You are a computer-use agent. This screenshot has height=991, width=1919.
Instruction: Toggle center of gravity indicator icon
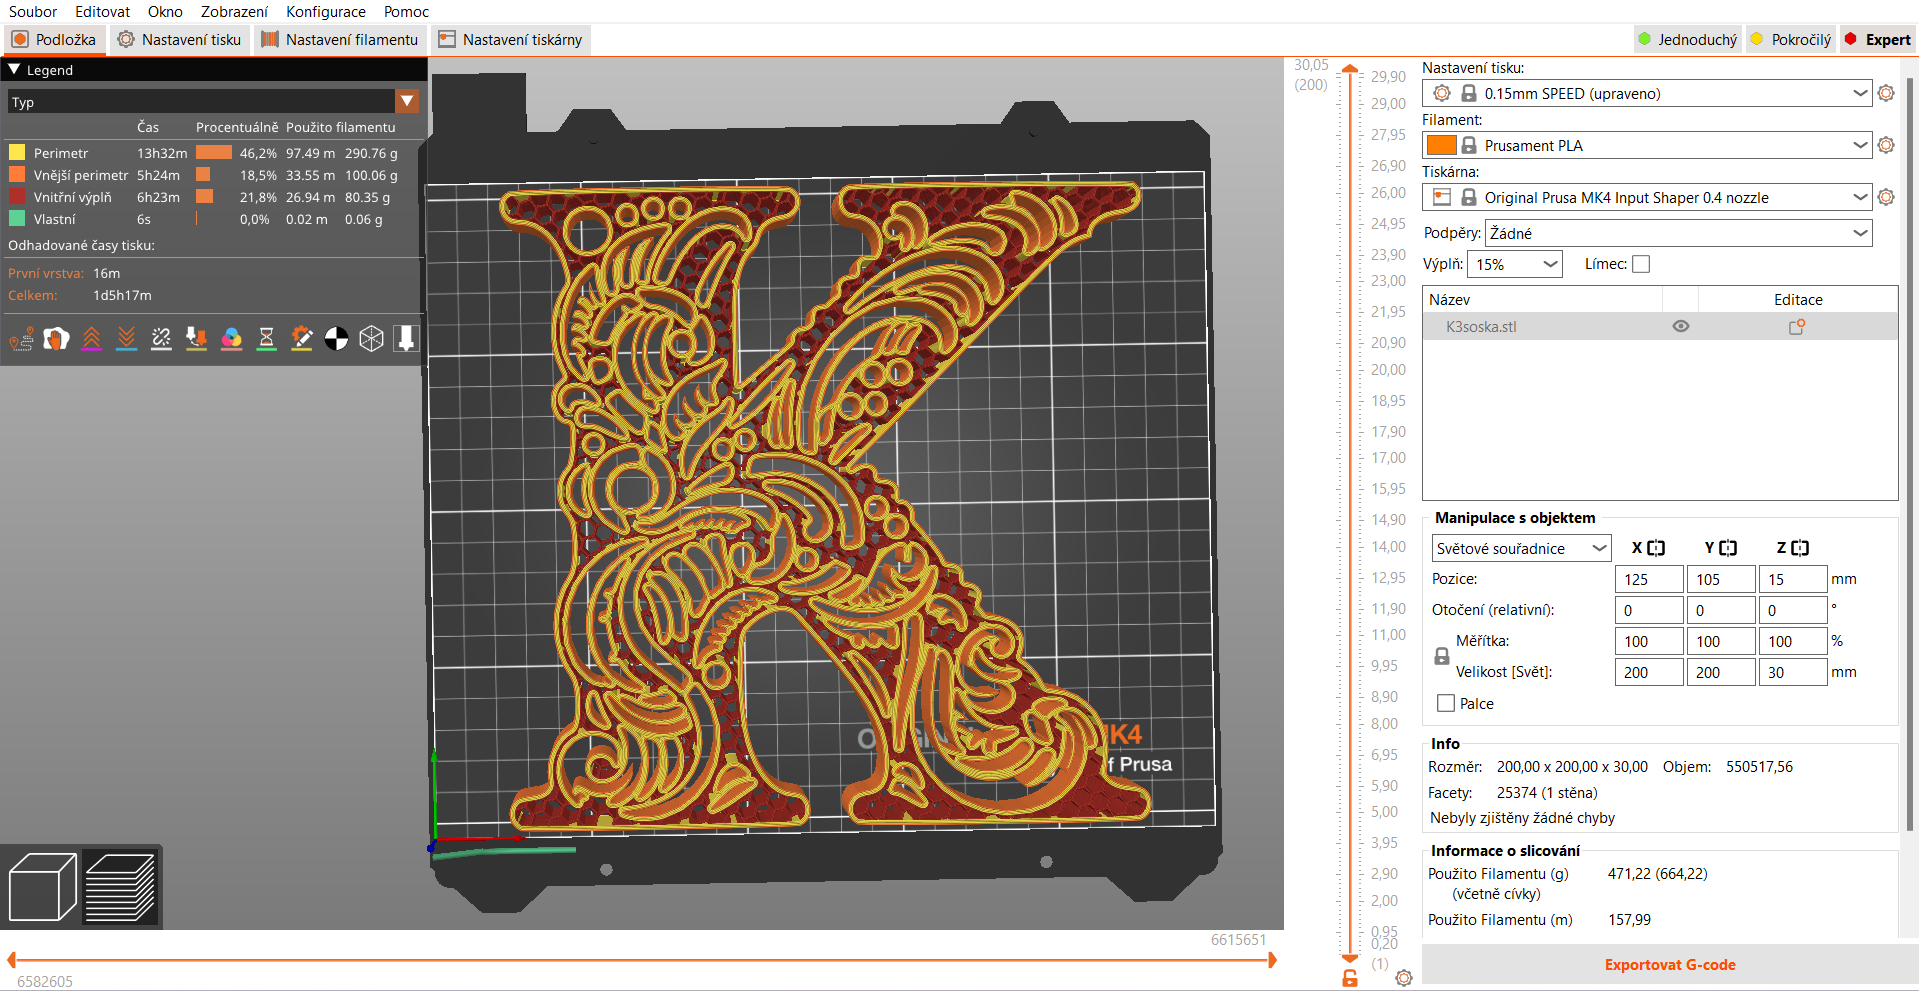point(336,338)
